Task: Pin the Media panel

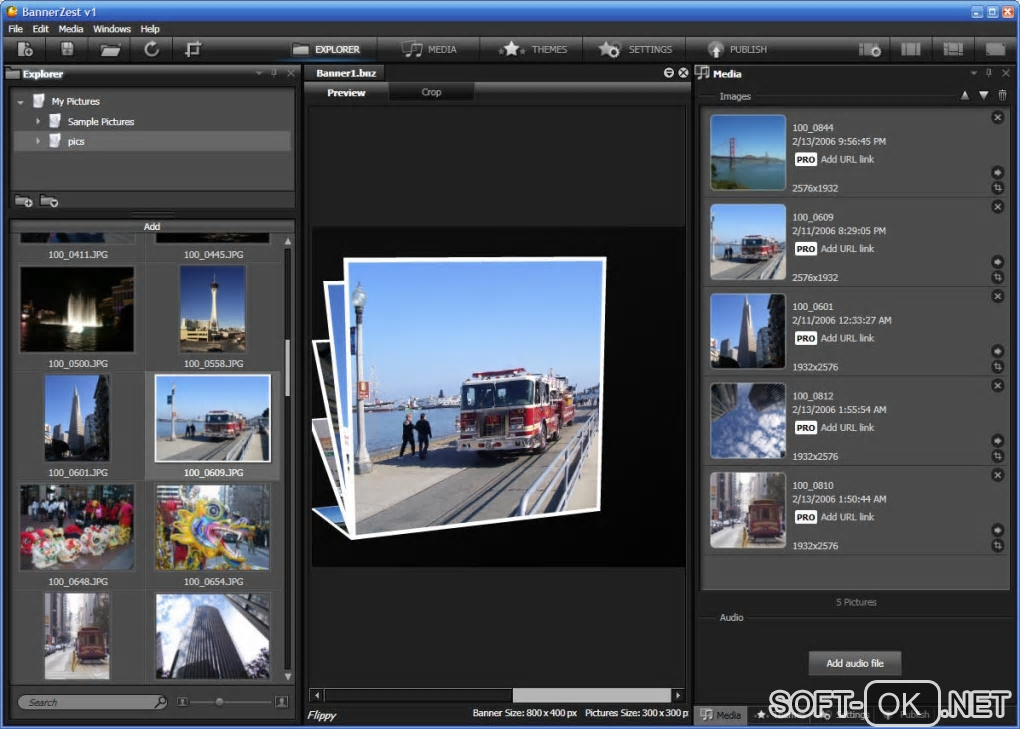Action: 989,73
